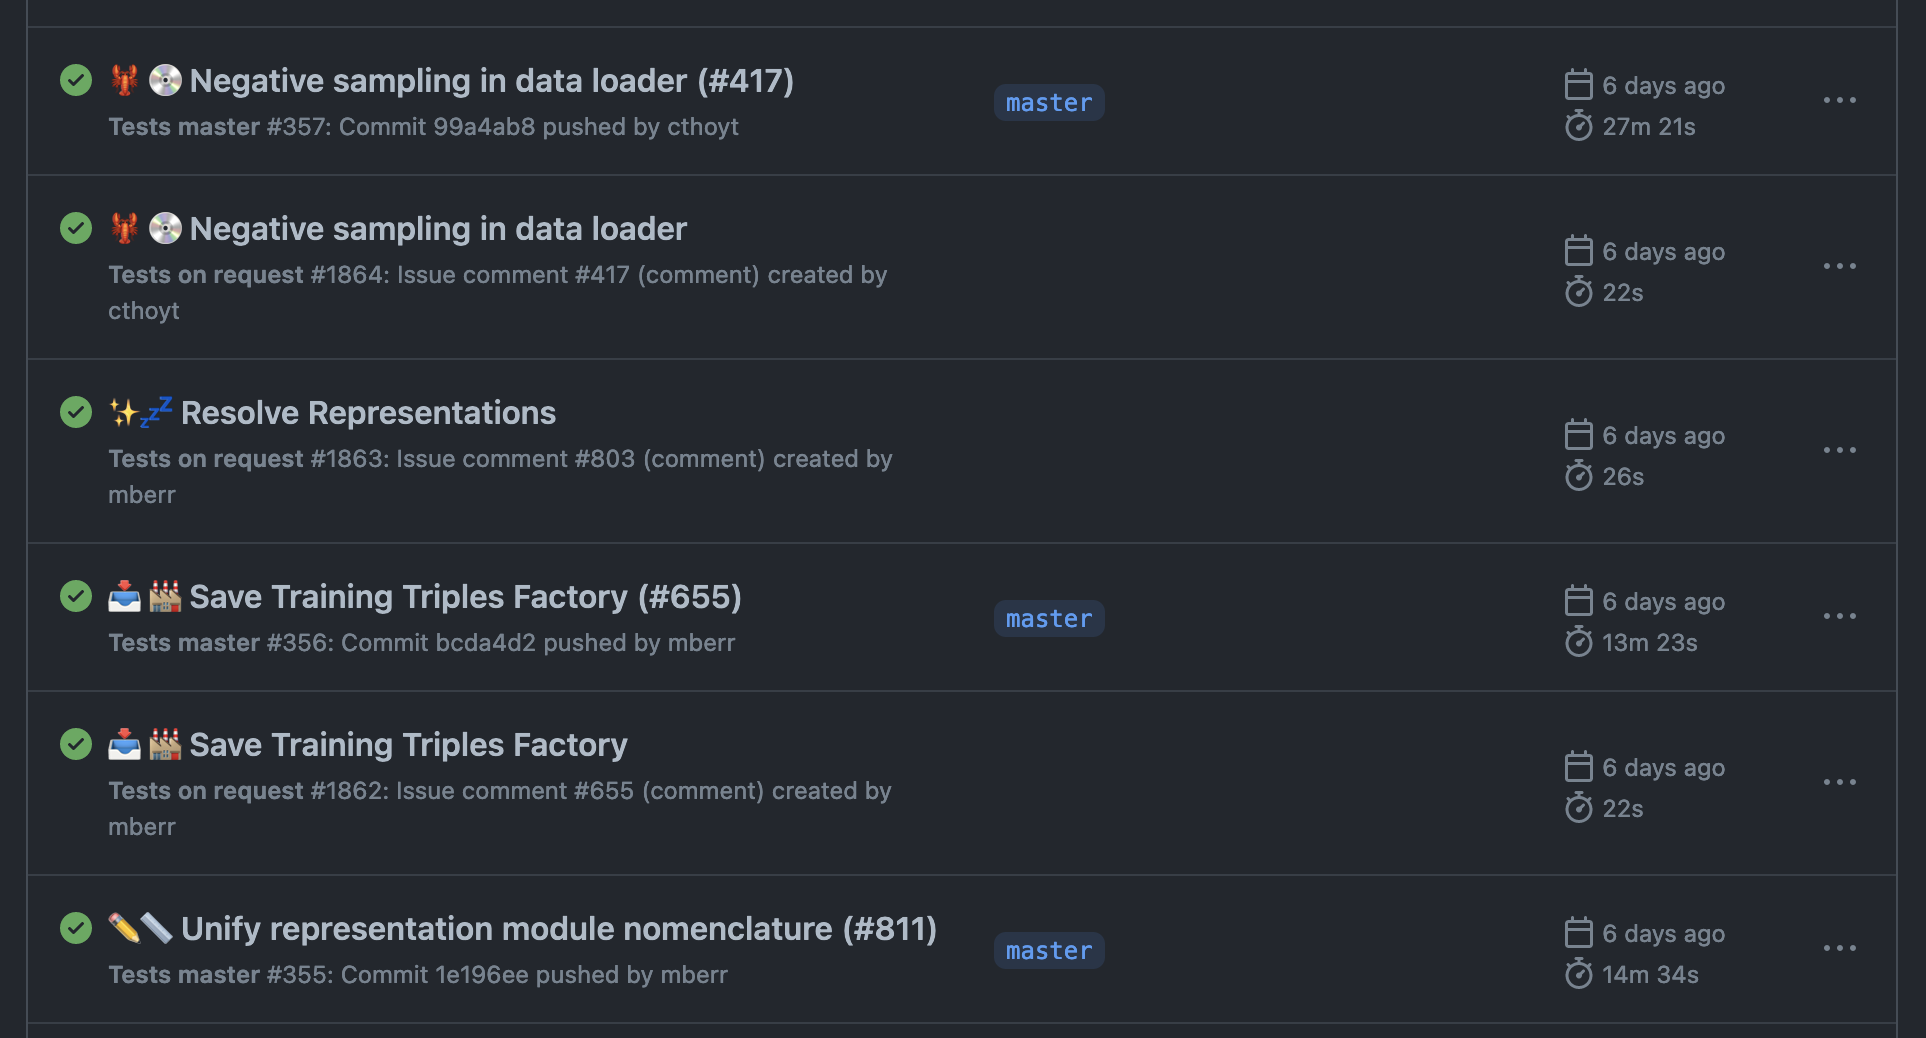Open the Resolve Representations workflow run title
Image resolution: width=1926 pixels, height=1038 pixels.
[x=368, y=412]
